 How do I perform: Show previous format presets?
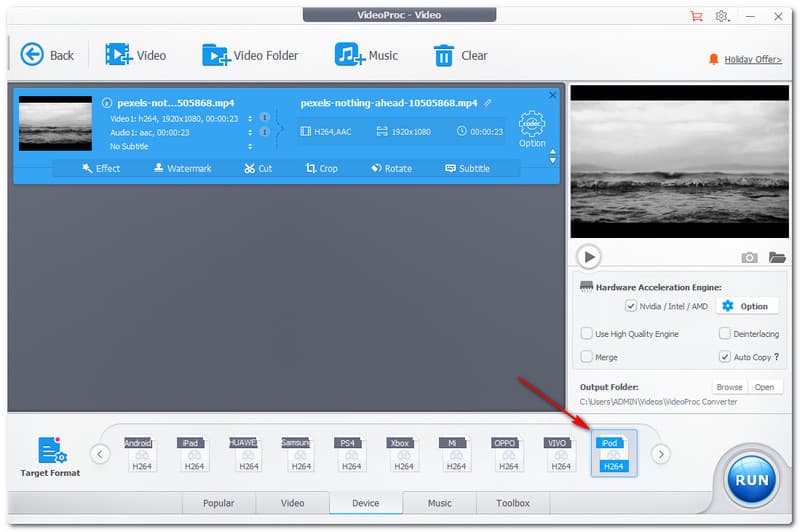point(100,454)
